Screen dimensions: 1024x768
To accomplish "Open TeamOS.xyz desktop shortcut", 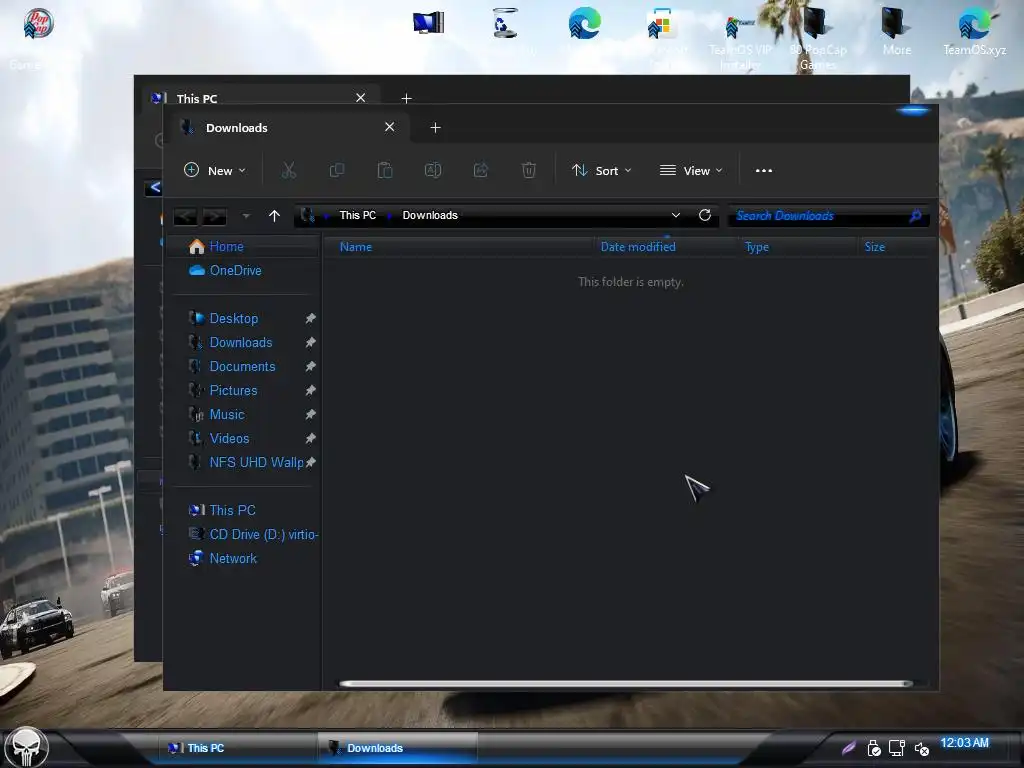I will 974,33.
